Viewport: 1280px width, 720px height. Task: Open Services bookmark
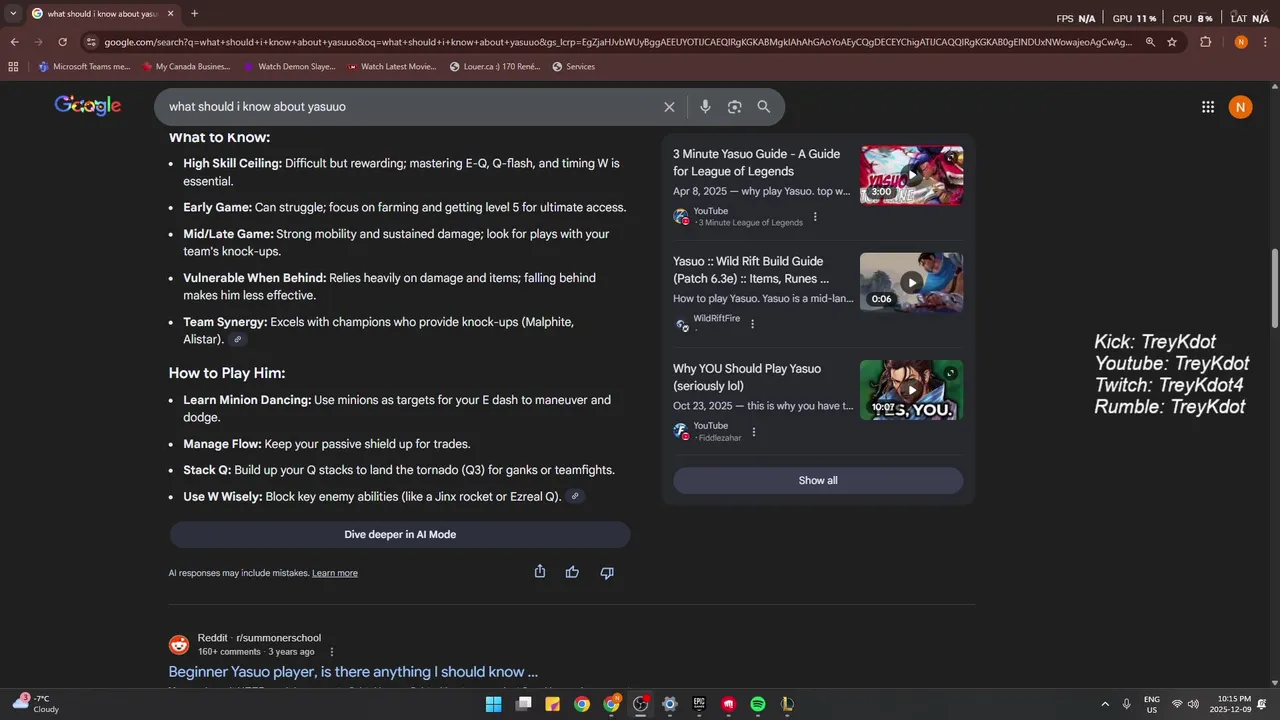point(573,67)
